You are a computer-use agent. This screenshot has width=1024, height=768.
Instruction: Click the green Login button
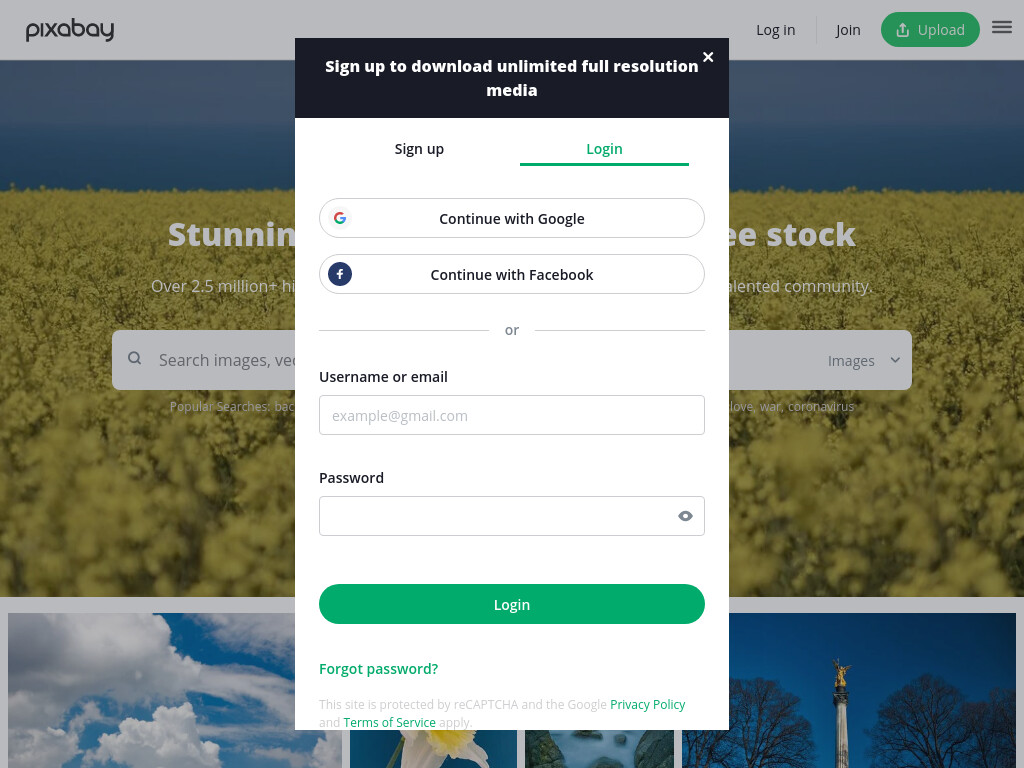click(x=511, y=604)
